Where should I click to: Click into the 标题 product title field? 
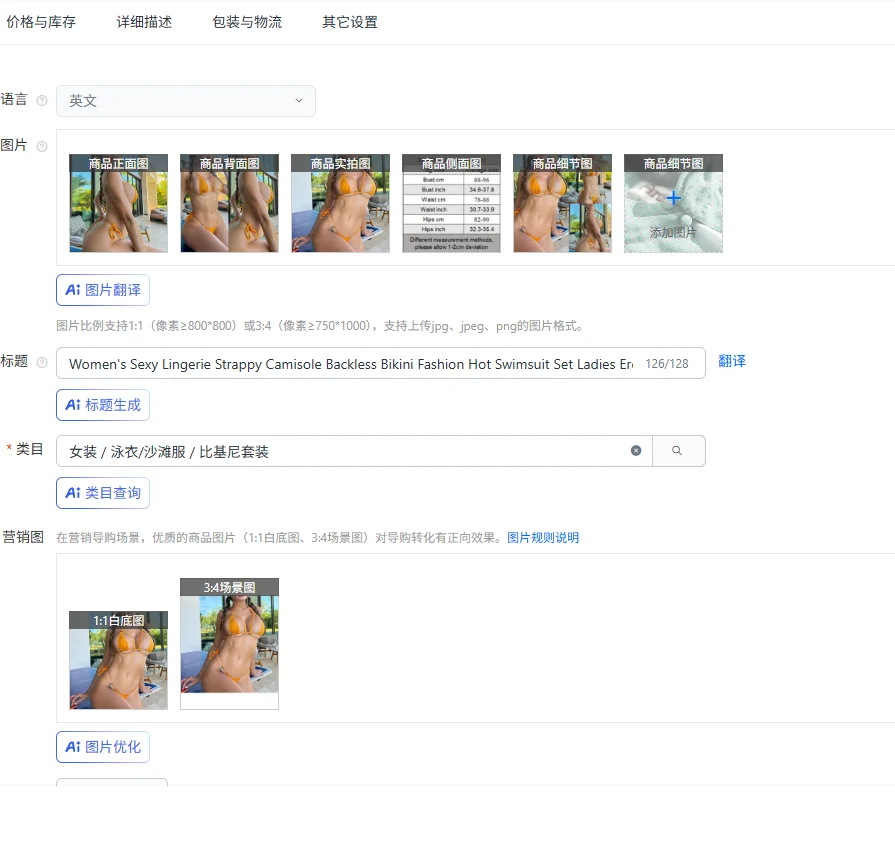381,363
